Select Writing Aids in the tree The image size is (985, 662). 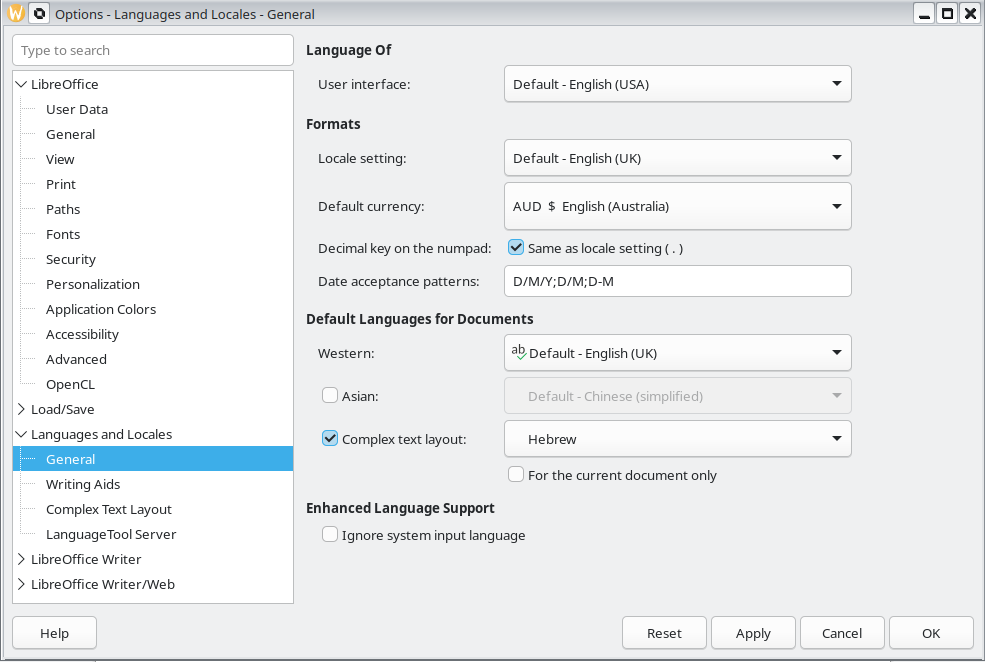click(83, 484)
